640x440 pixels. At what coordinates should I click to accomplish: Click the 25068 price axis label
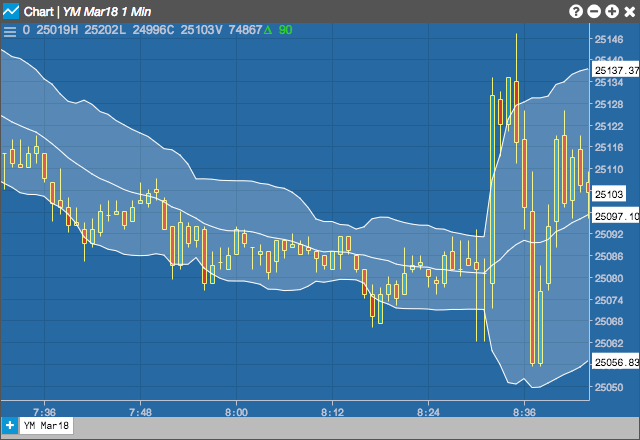pos(609,321)
